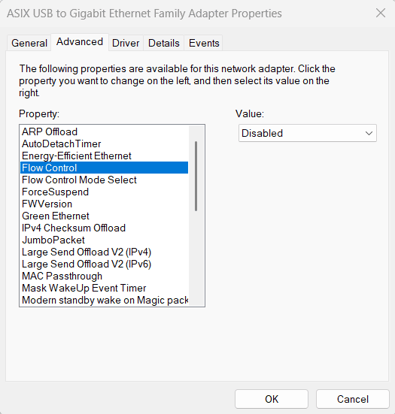Close the properties window with X

pyautogui.click(x=380, y=13)
